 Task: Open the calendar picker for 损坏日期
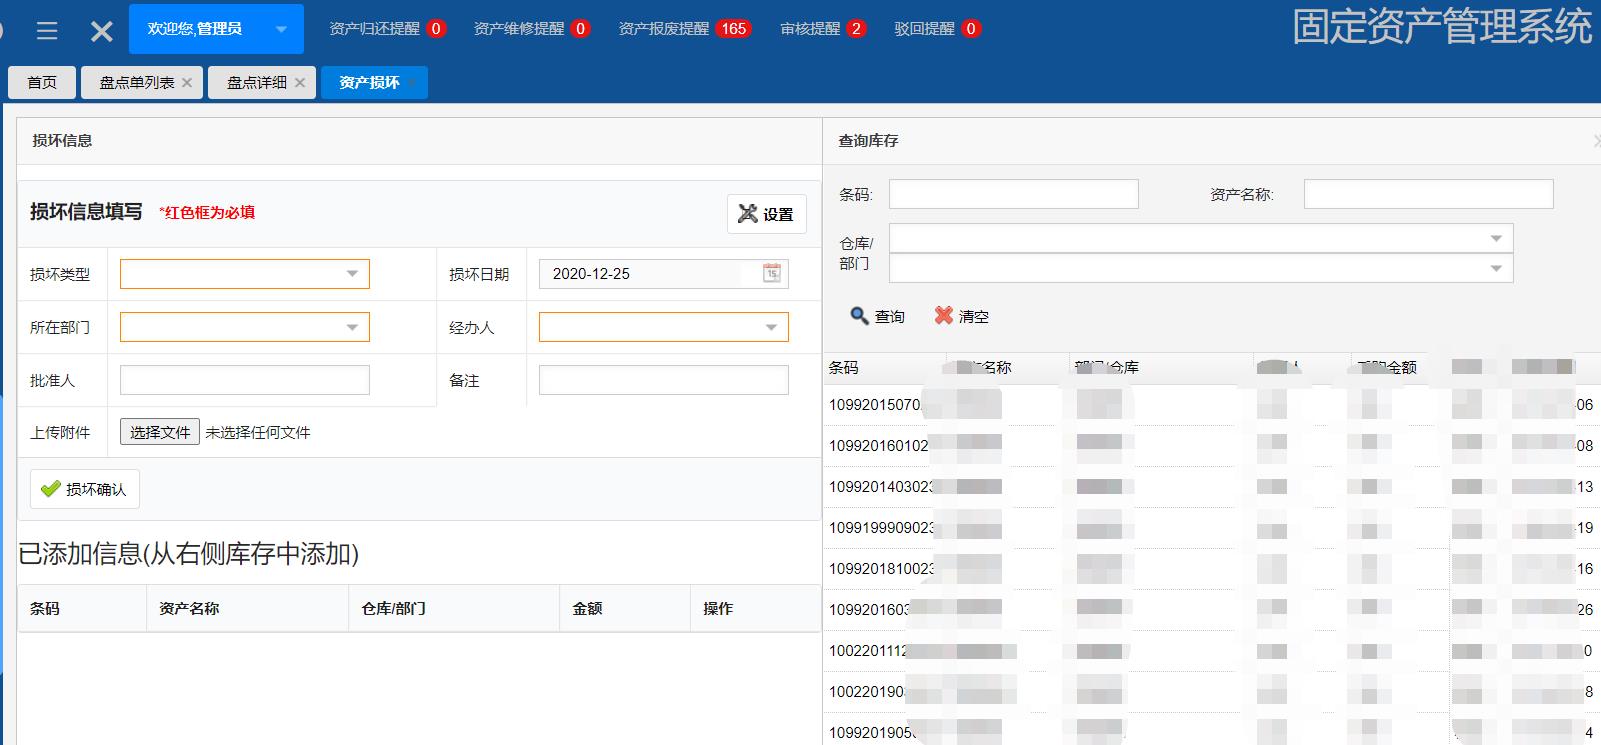[x=772, y=273]
